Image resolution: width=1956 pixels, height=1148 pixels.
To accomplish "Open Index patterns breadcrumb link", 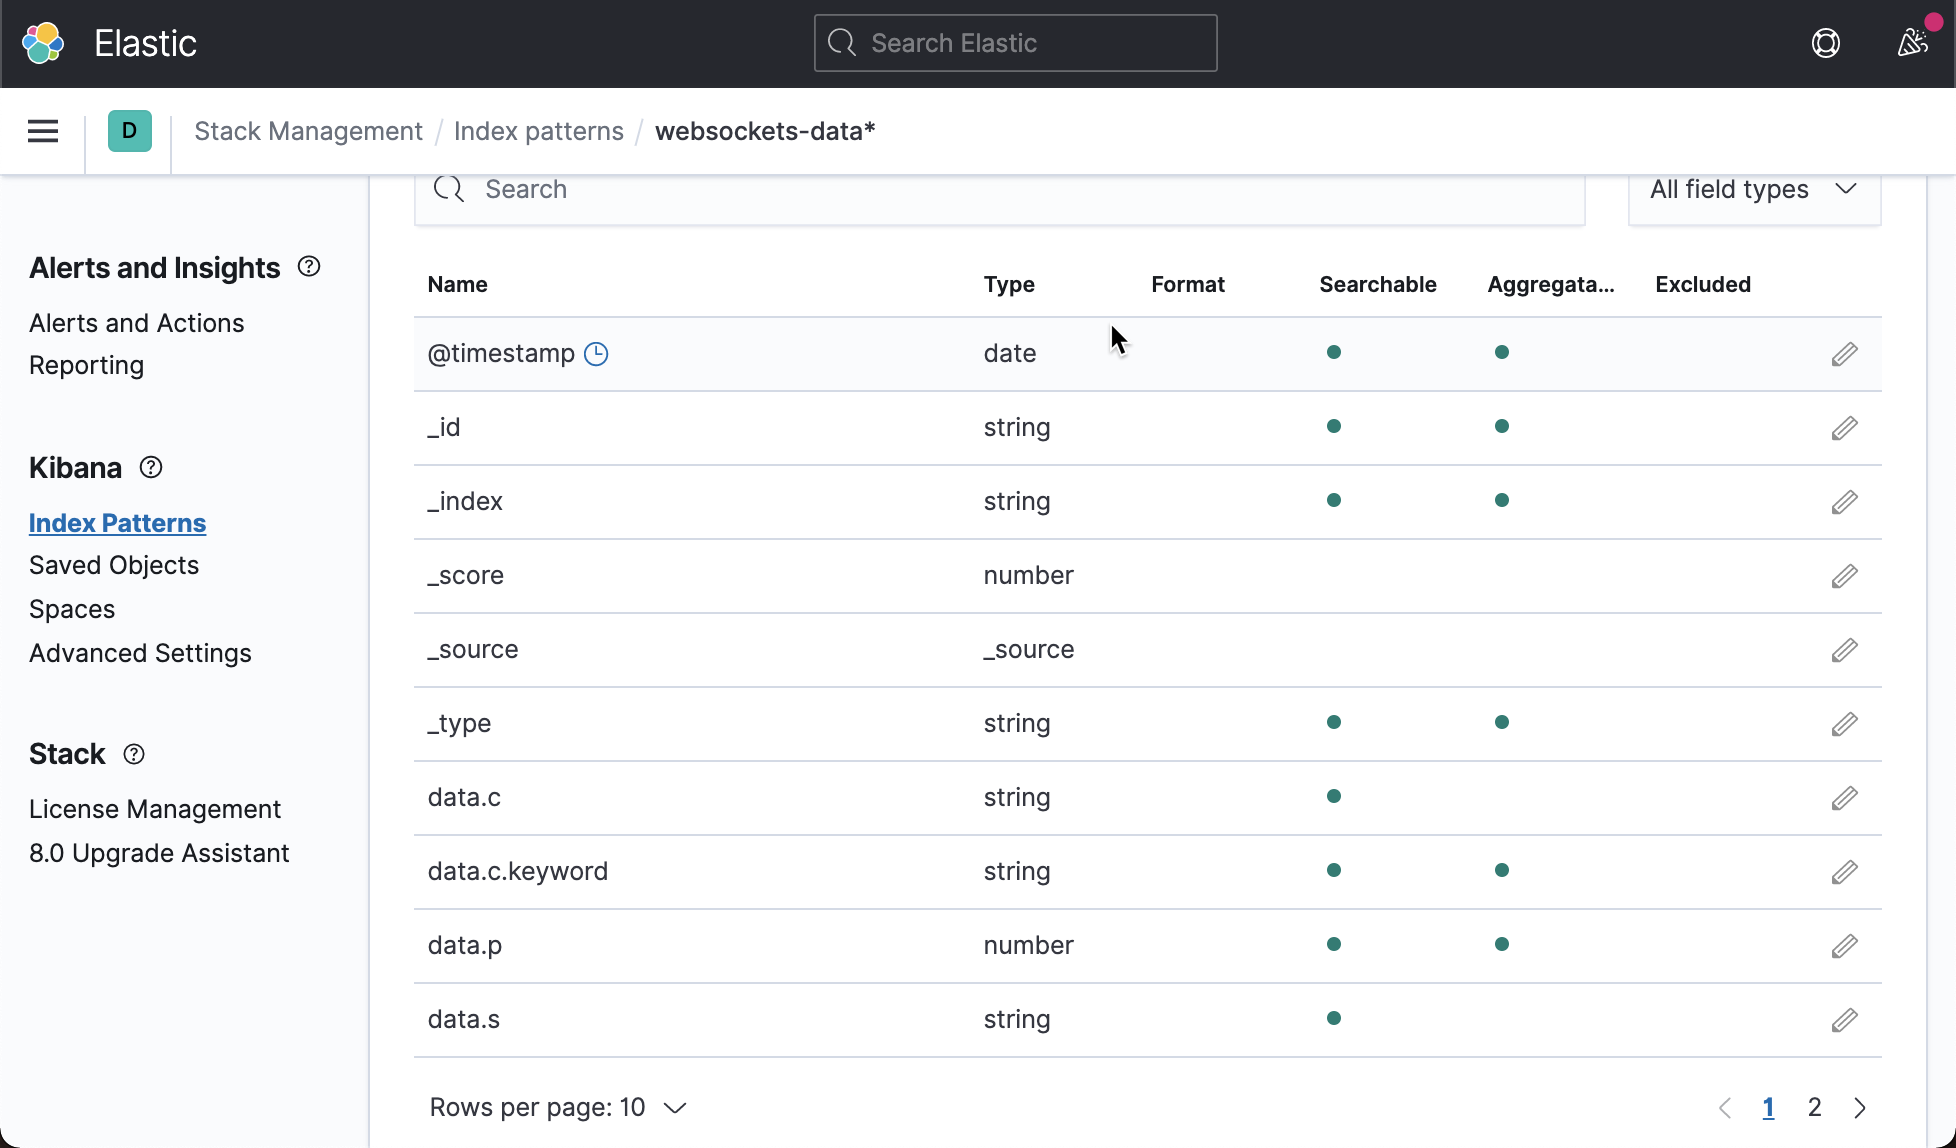I will coord(539,131).
